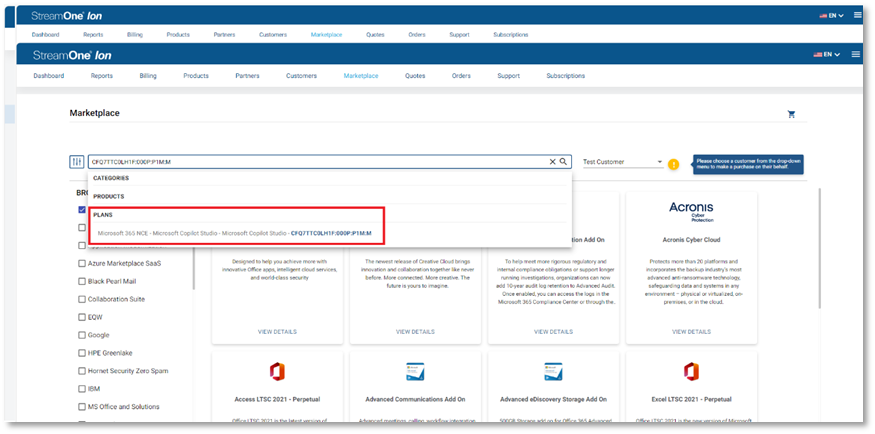The image size is (875, 434).
Task: Open Dashboard in the back window nav
Action: (x=45, y=35)
